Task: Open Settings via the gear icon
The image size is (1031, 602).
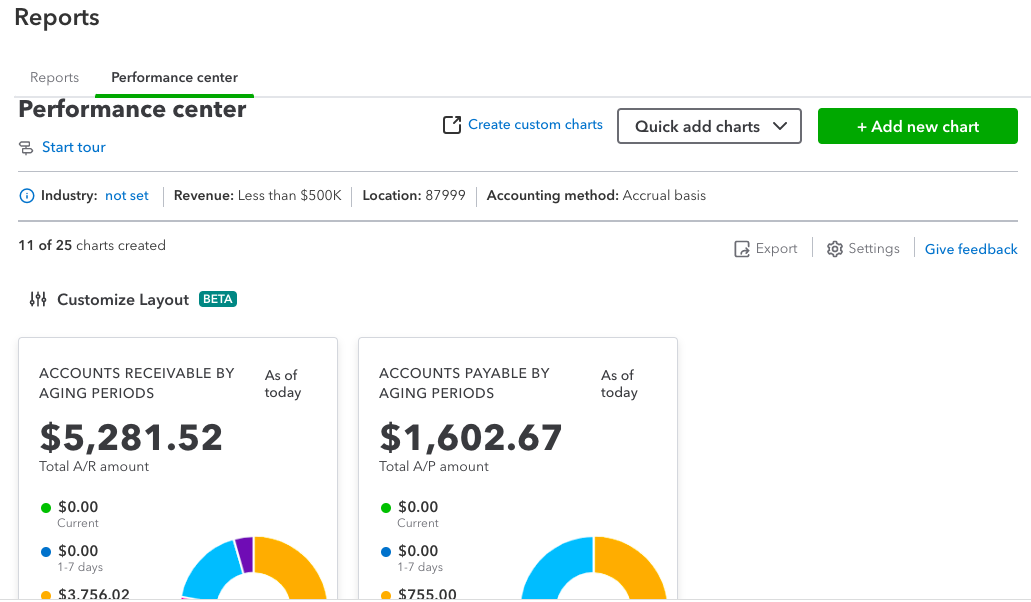Action: [834, 249]
